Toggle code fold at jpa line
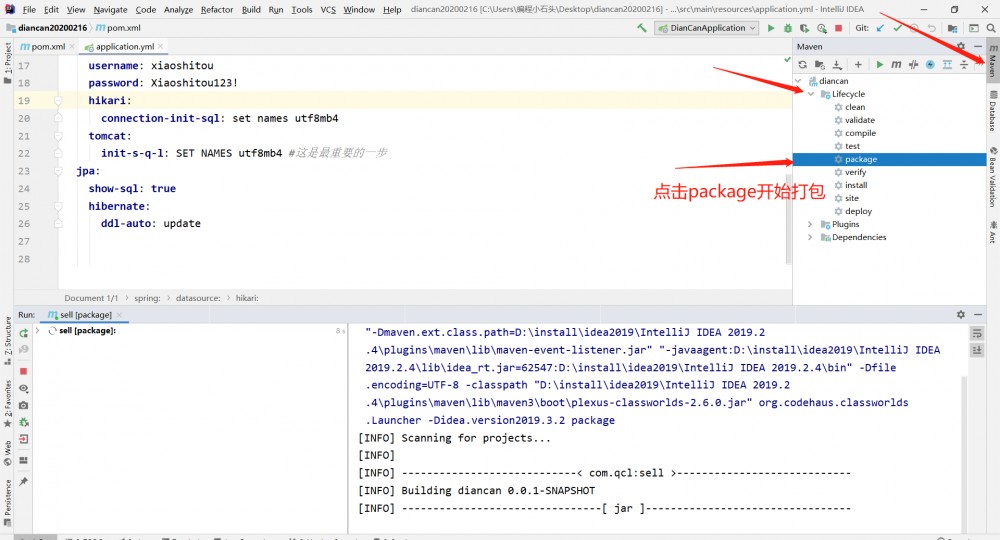This screenshot has height=540, width=1000. click(58, 171)
